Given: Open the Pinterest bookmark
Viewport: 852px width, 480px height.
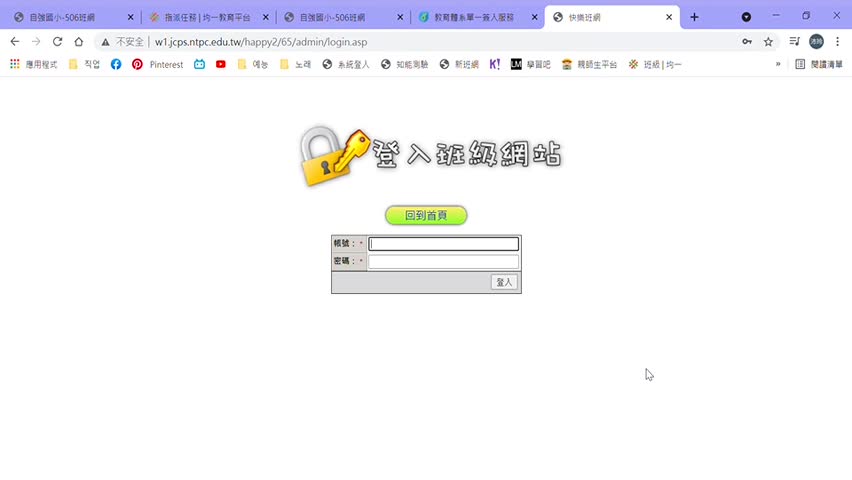Looking at the screenshot, I should click(x=158, y=64).
